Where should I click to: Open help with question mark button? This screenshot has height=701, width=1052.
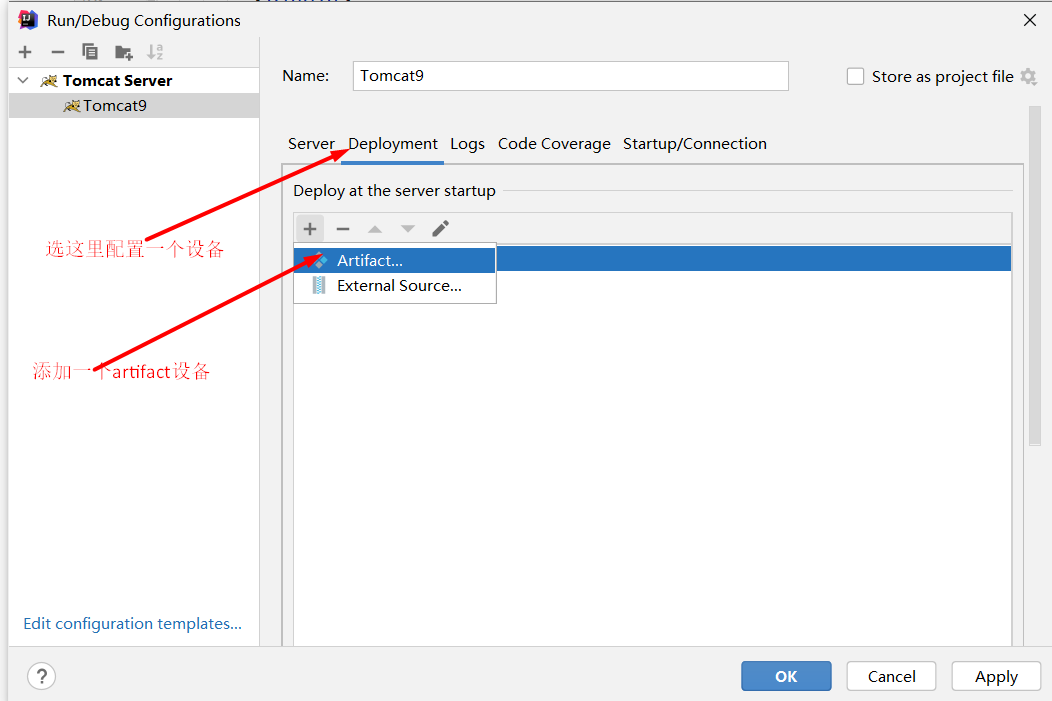(x=42, y=676)
